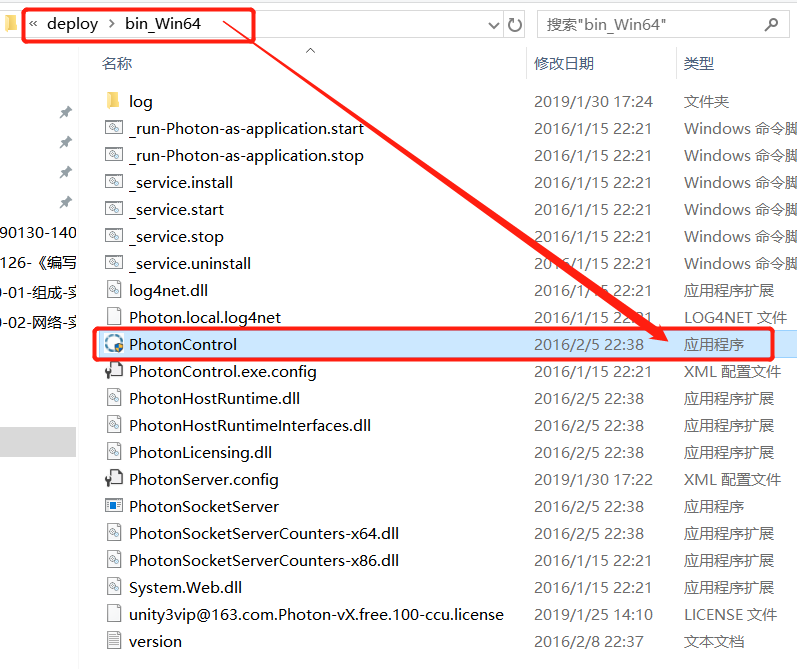The image size is (797, 669).
Task: Click the PhotonSocketServer application icon
Action: pyautogui.click(x=114, y=505)
